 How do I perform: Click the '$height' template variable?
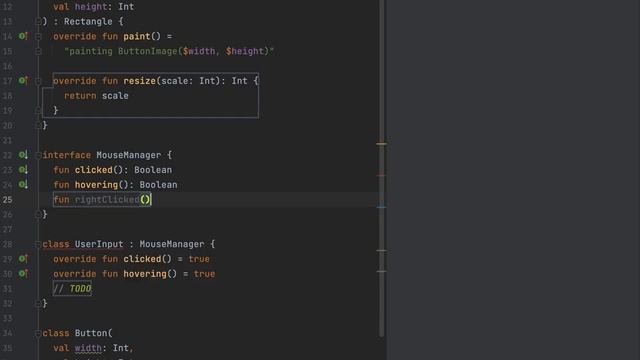pos(245,51)
